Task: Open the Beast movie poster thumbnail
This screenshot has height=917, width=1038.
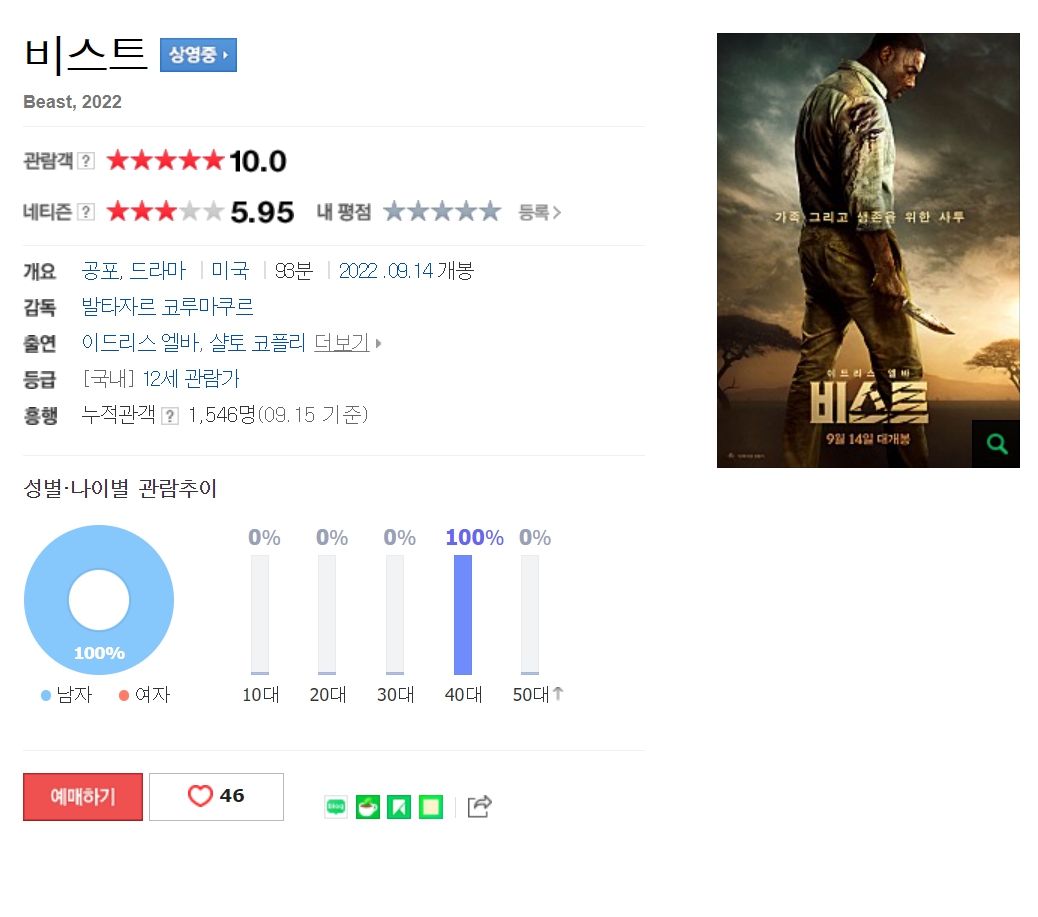Action: (x=868, y=250)
